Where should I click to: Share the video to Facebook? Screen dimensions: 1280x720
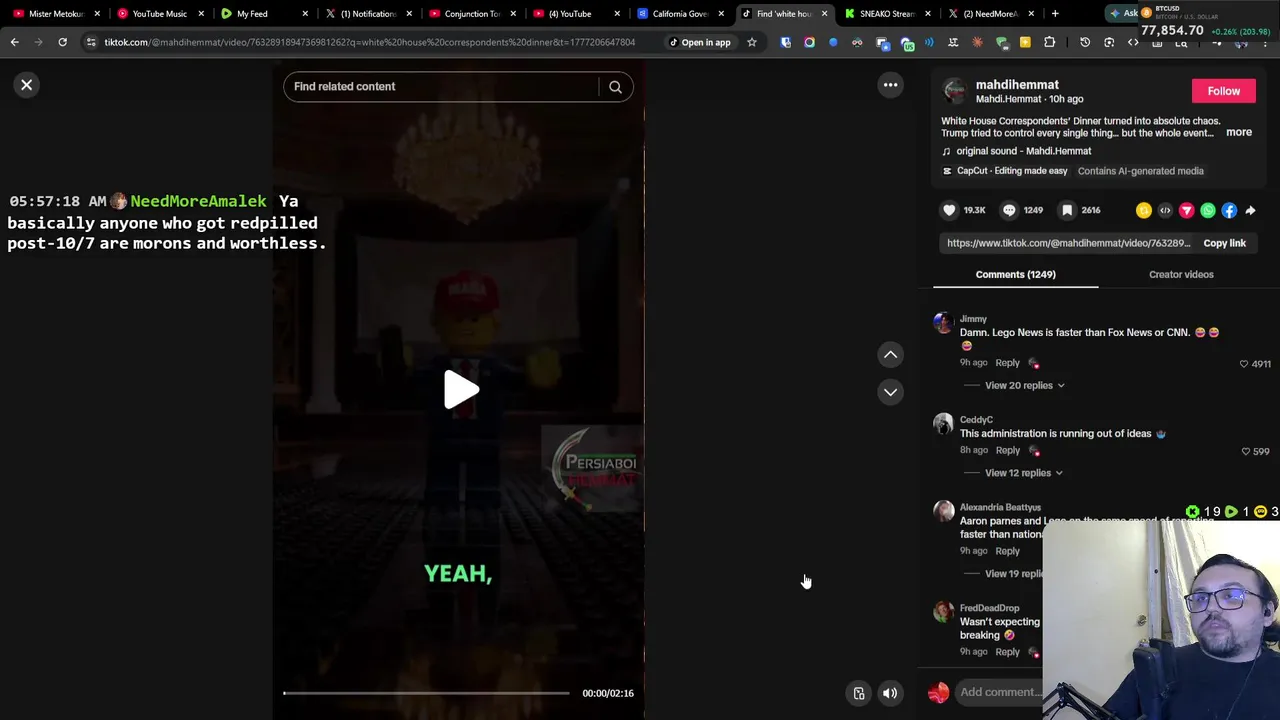(1229, 210)
